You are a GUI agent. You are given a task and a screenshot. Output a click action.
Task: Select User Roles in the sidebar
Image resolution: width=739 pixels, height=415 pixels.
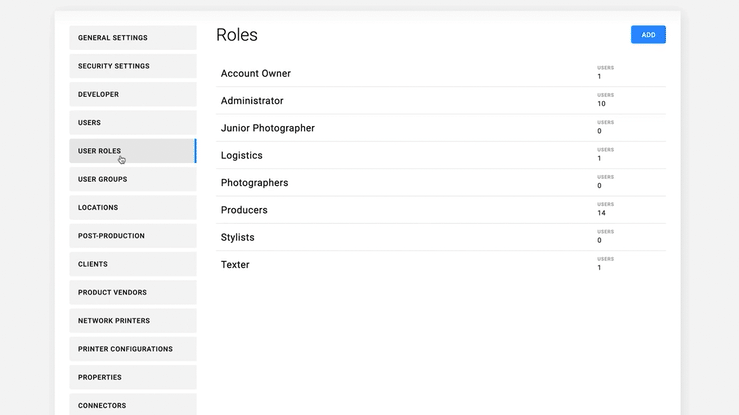point(133,151)
